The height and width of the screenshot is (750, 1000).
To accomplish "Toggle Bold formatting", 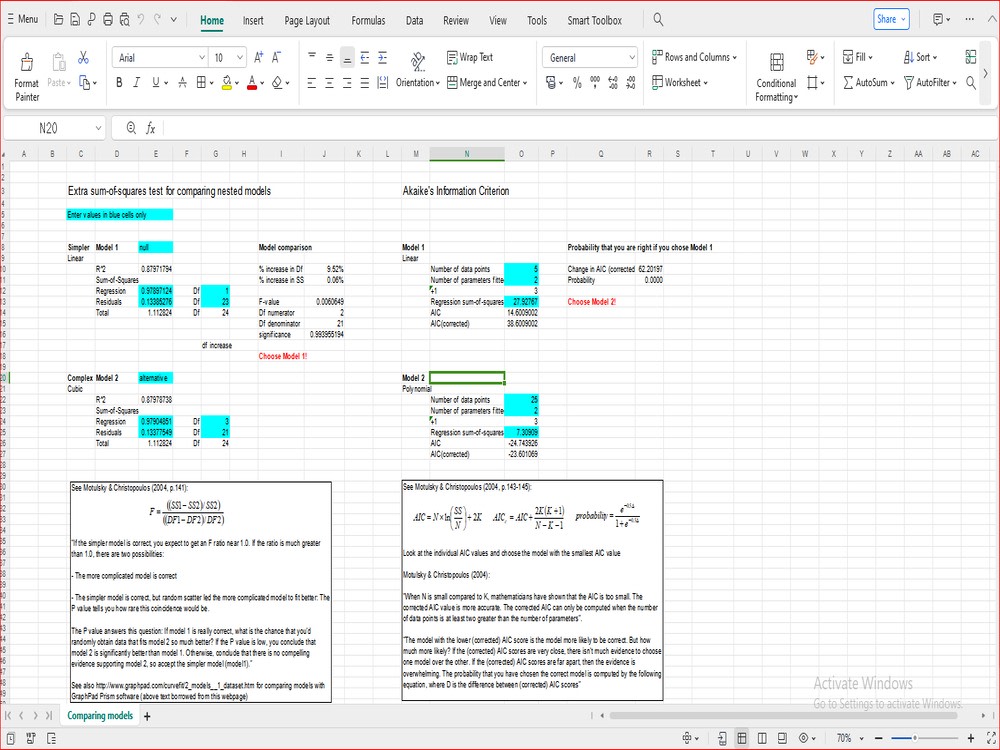I will (x=119, y=82).
